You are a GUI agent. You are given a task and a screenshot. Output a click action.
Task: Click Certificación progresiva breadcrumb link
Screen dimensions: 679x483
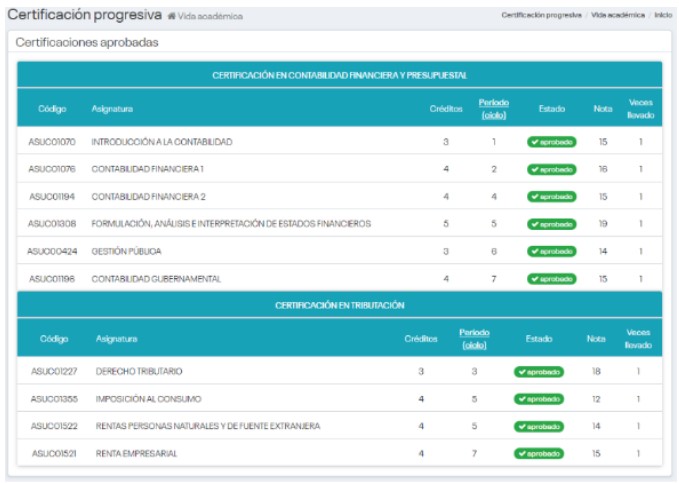click(x=541, y=16)
